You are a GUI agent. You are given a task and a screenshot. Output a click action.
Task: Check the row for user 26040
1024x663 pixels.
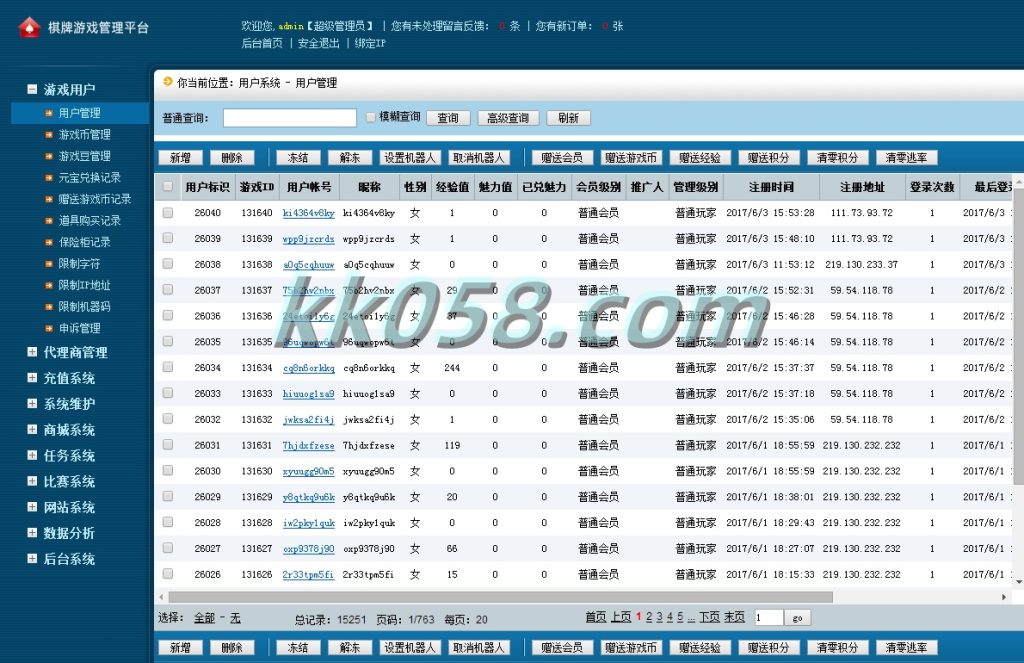pyautogui.click(x=168, y=212)
